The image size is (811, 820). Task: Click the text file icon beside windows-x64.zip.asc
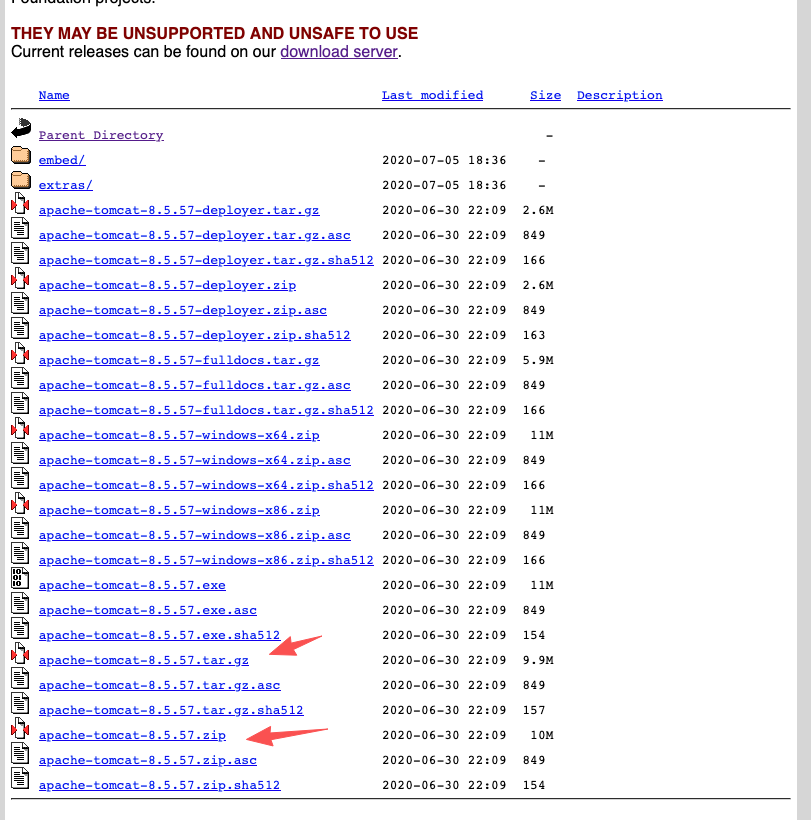point(20,453)
